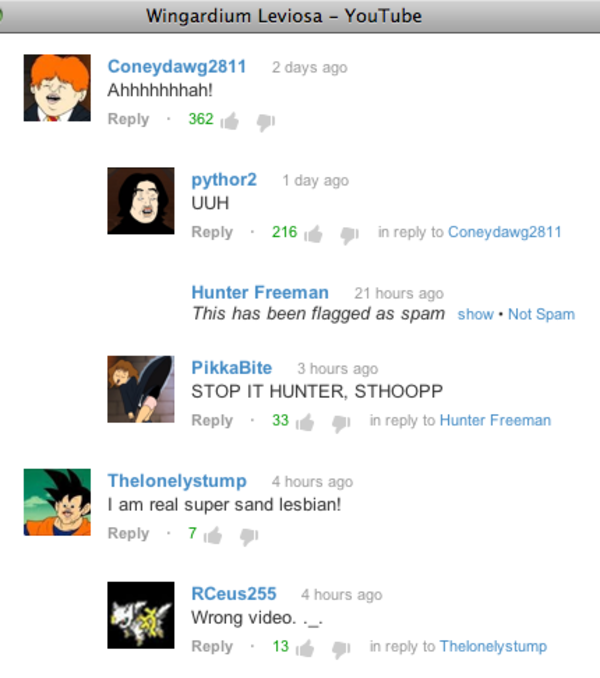Screen dimensions: 600x678
Task: Reply to pythor2's comment
Action: point(212,232)
